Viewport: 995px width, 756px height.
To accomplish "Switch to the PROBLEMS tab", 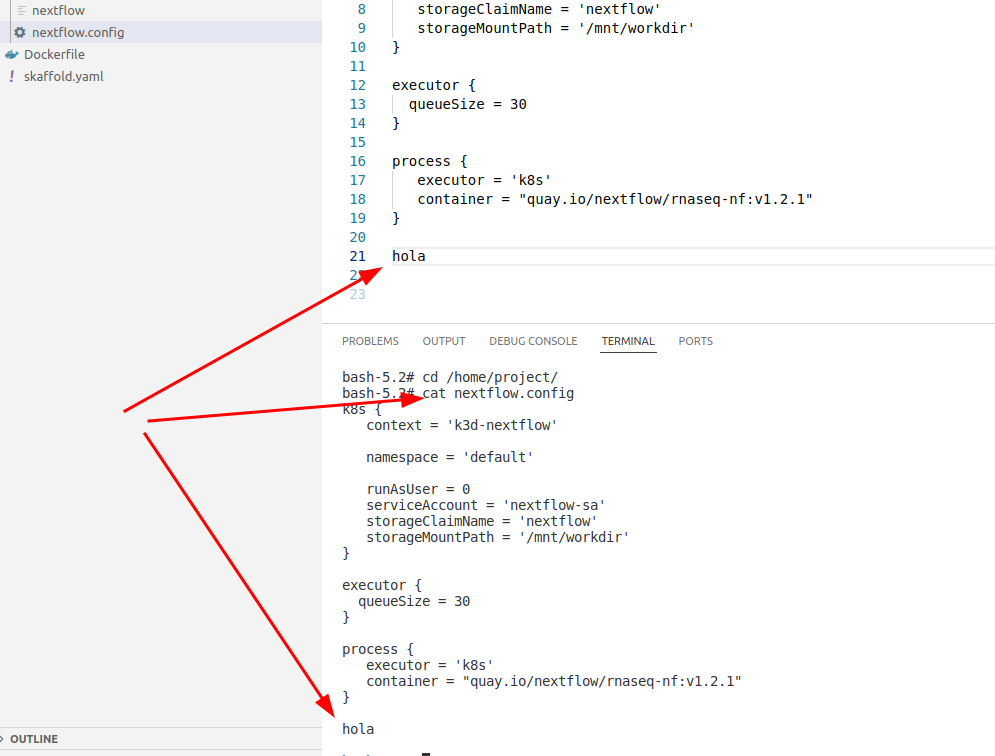I will pos(370,341).
